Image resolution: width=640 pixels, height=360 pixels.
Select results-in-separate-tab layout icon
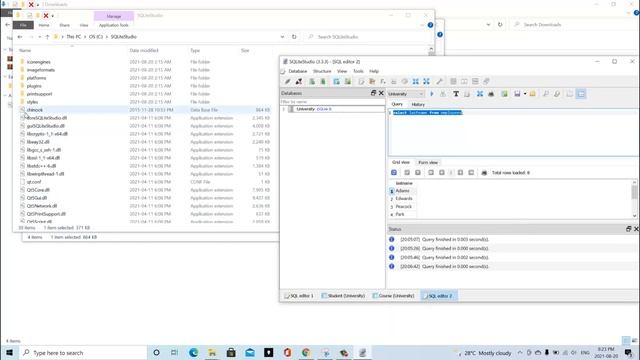570,94
